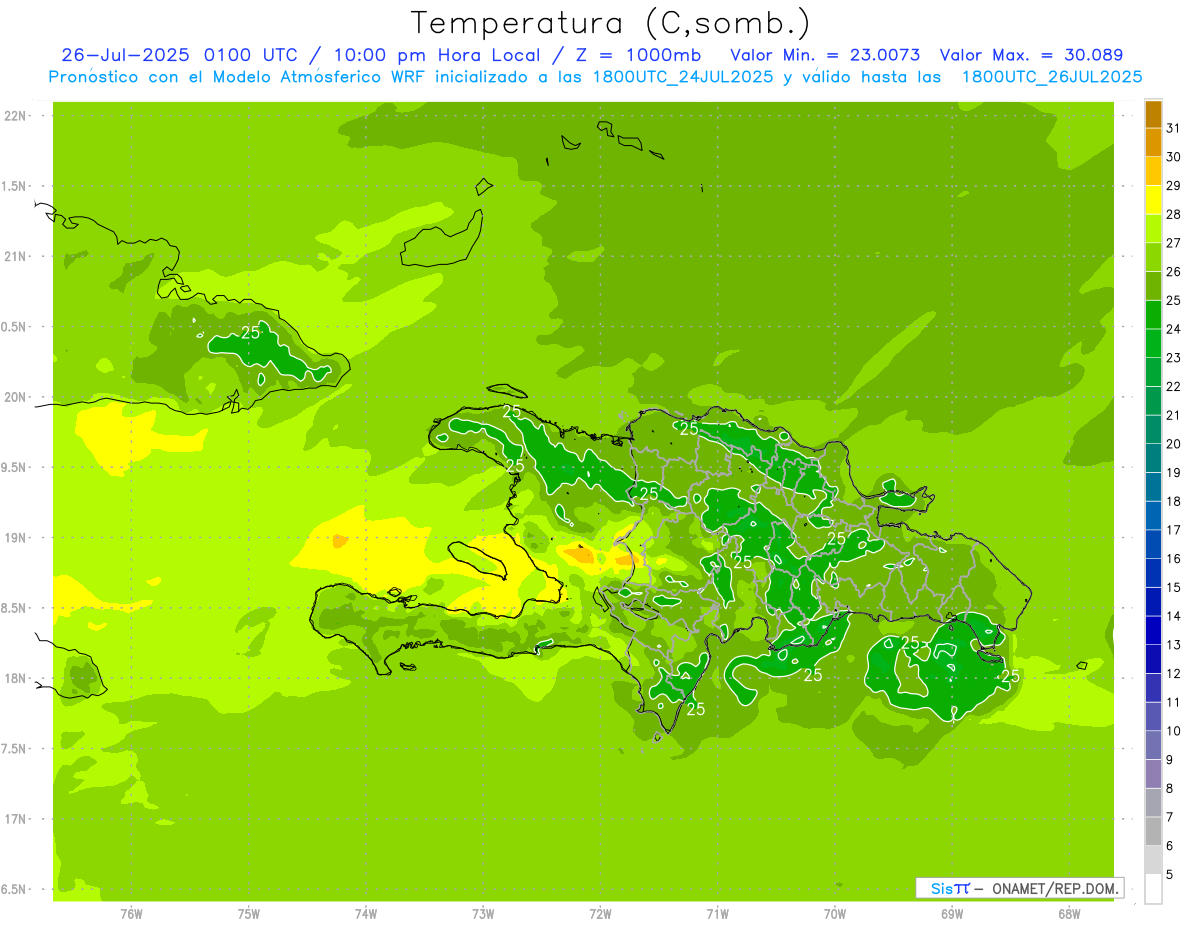Choose the dark blue legend swatch between 13 and 14
The image size is (1200, 927).
(1153, 630)
